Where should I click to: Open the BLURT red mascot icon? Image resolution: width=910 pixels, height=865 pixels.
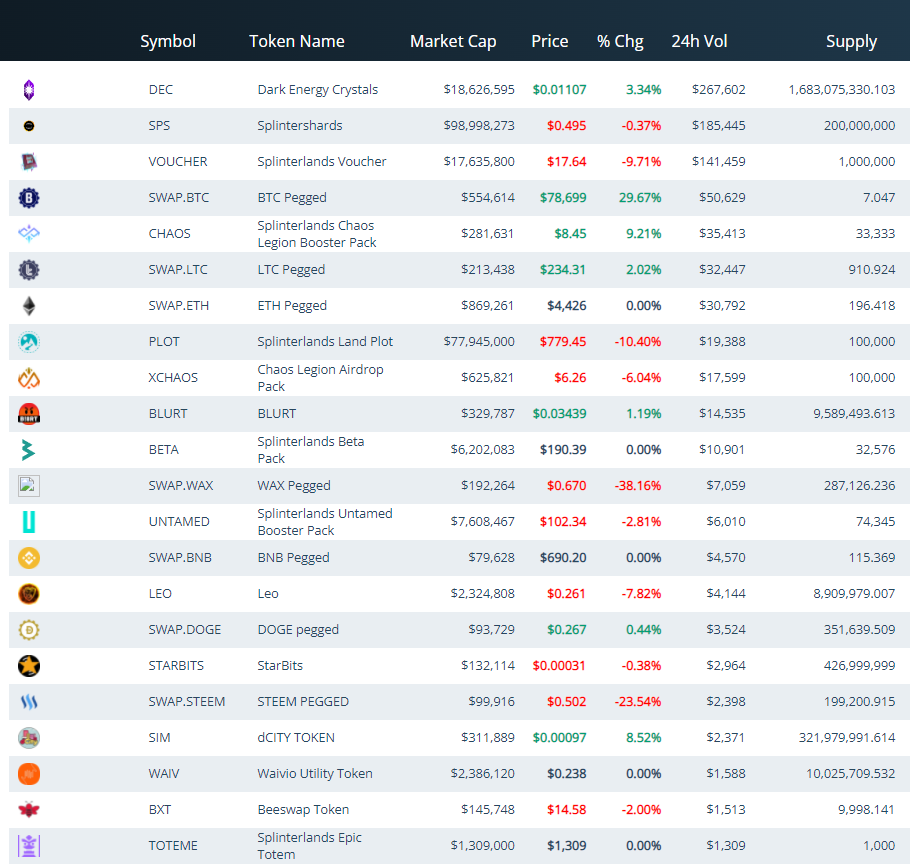pyautogui.click(x=29, y=414)
